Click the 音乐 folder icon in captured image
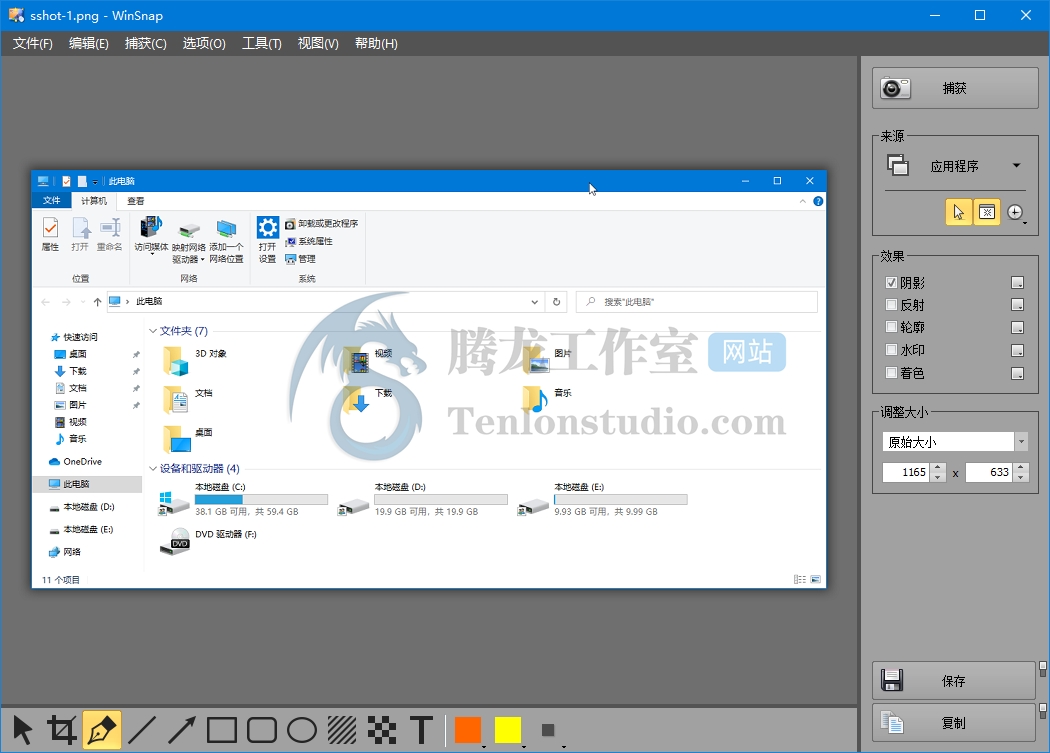1050x753 pixels. coord(536,400)
